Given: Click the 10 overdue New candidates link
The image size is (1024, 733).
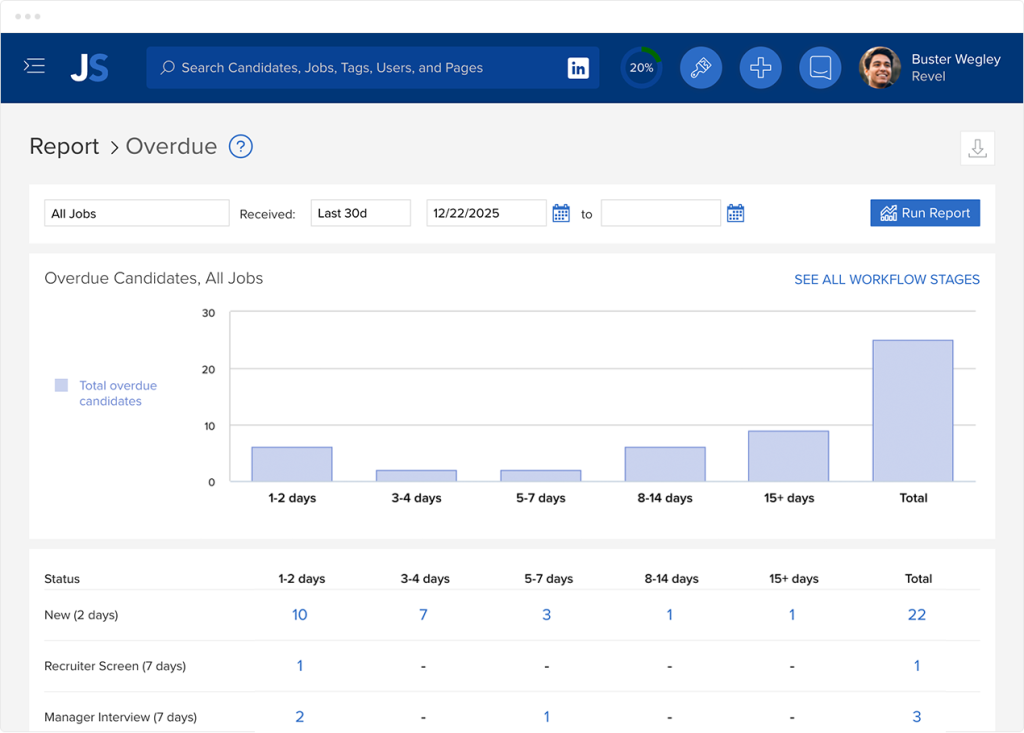Looking at the screenshot, I should point(300,615).
